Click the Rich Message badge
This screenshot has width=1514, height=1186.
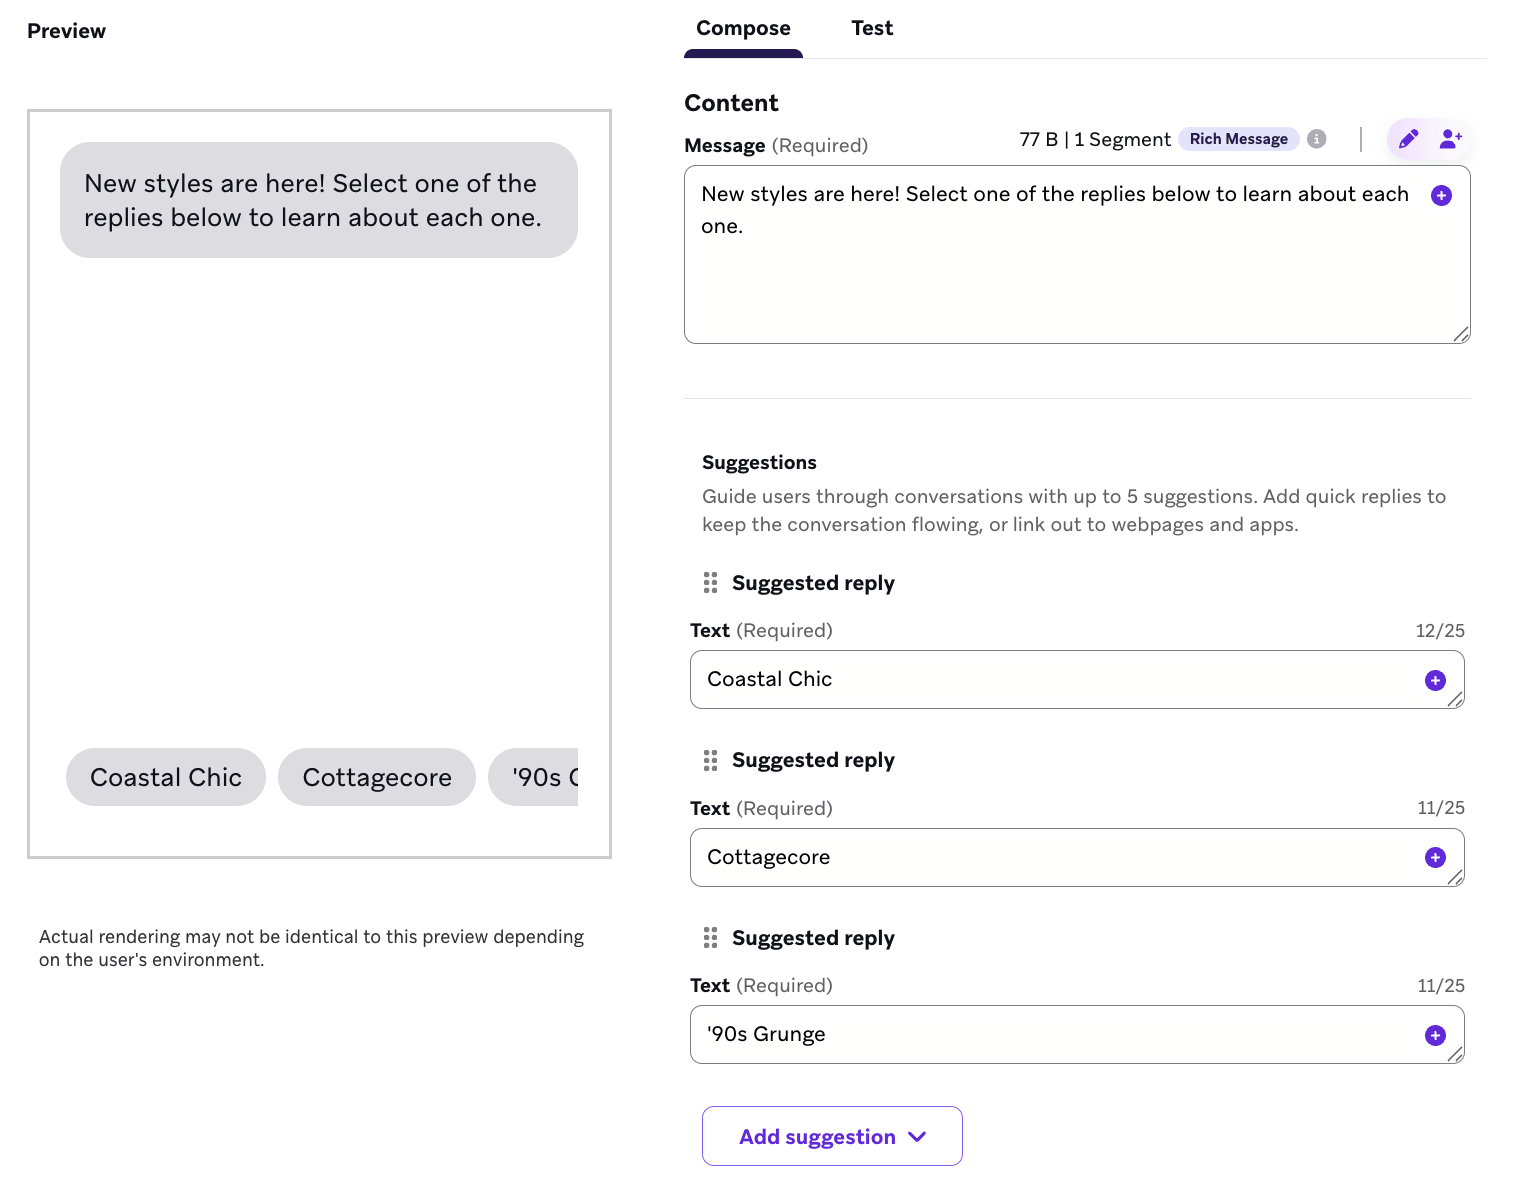point(1239,139)
